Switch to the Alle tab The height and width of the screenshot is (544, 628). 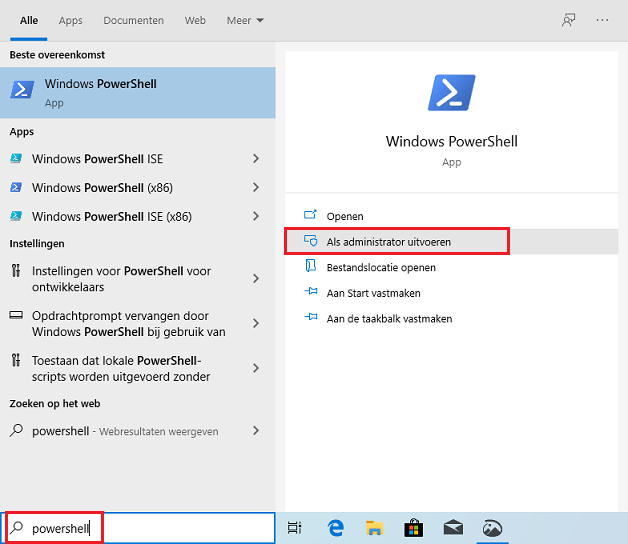pyautogui.click(x=29, y=20)
